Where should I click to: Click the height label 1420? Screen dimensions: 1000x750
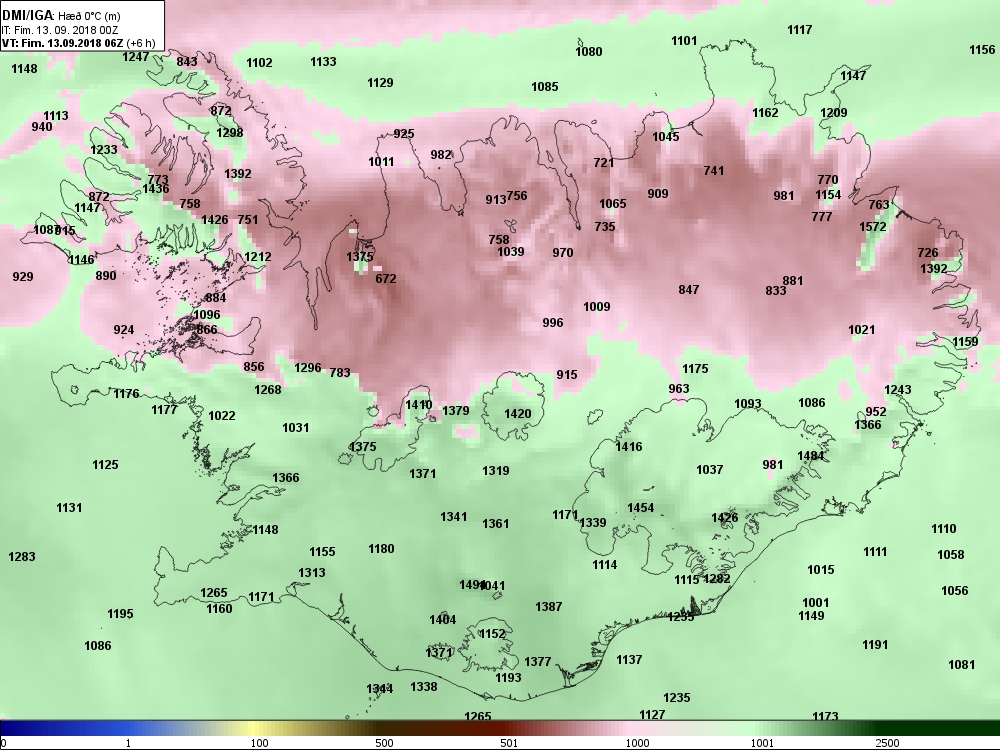coord(517,413)
